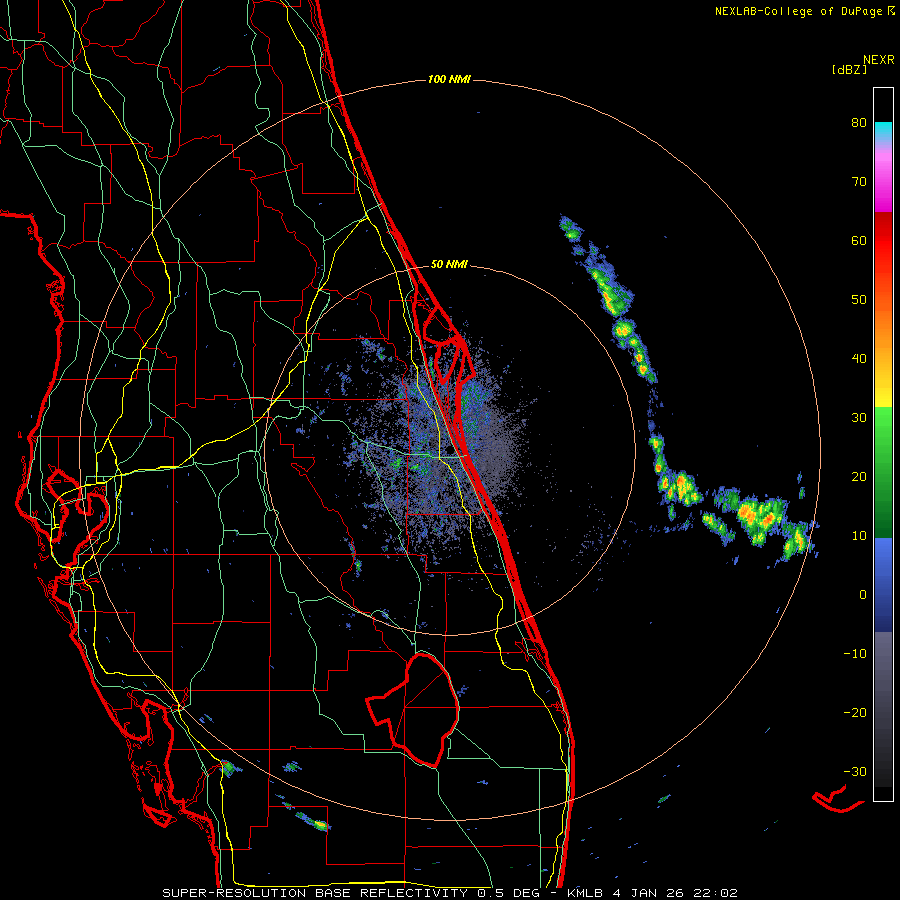Click the [dBZ] unit label
Screen dimensions: 900x900
[849, 70]
